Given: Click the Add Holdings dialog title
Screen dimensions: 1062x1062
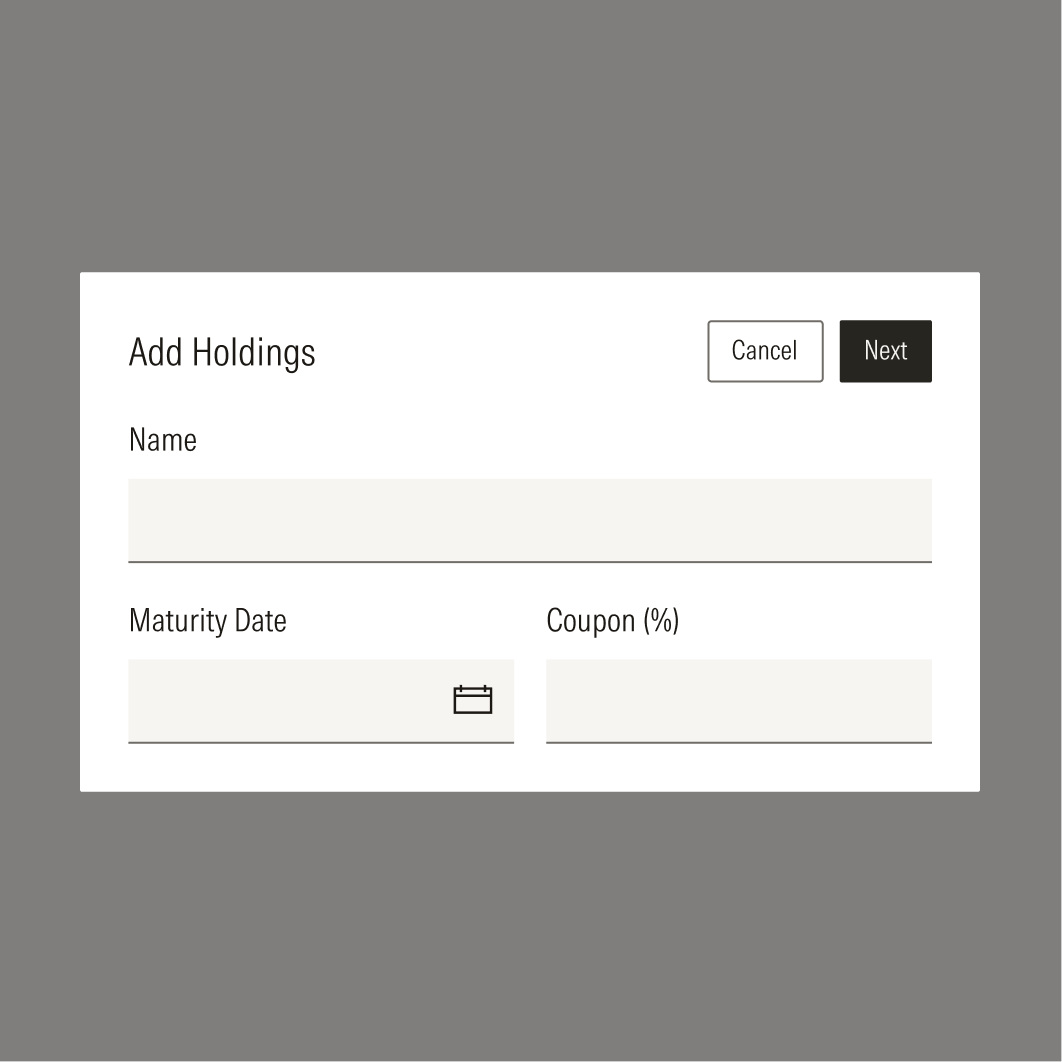Looking at the screenshot, I should coord(221,352).
